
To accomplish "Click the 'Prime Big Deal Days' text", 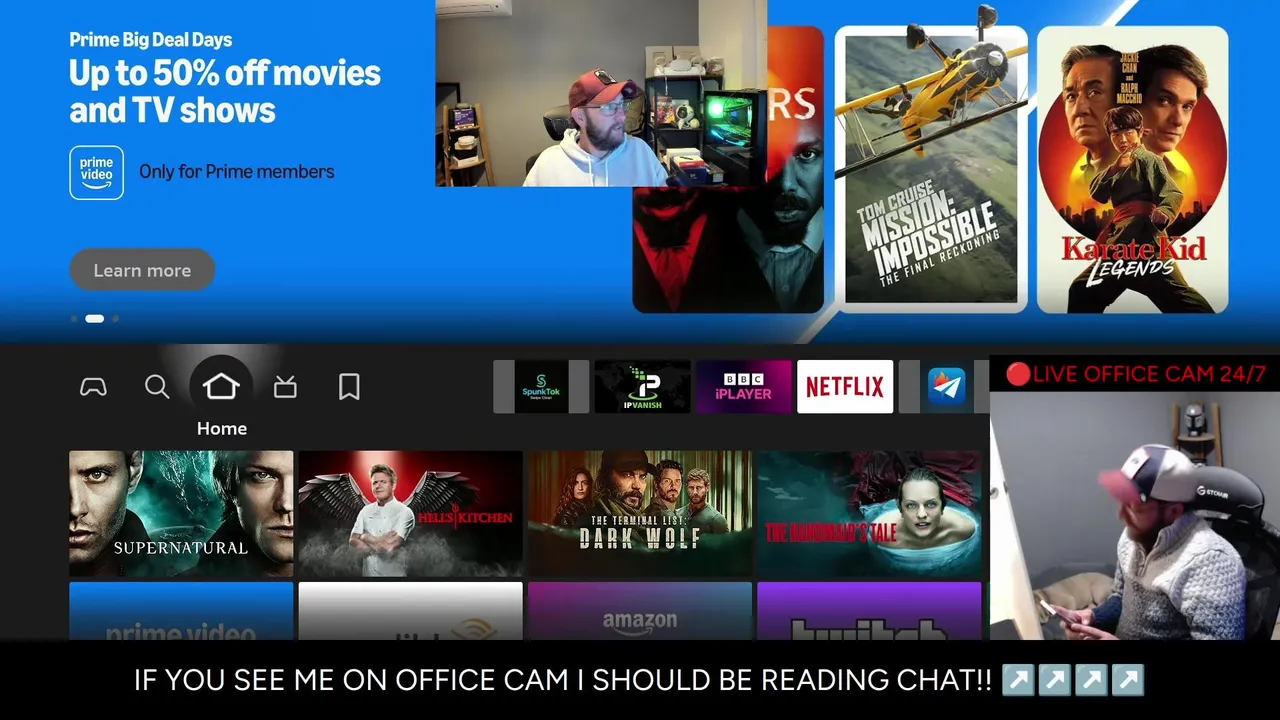I will tap(150, 40).
